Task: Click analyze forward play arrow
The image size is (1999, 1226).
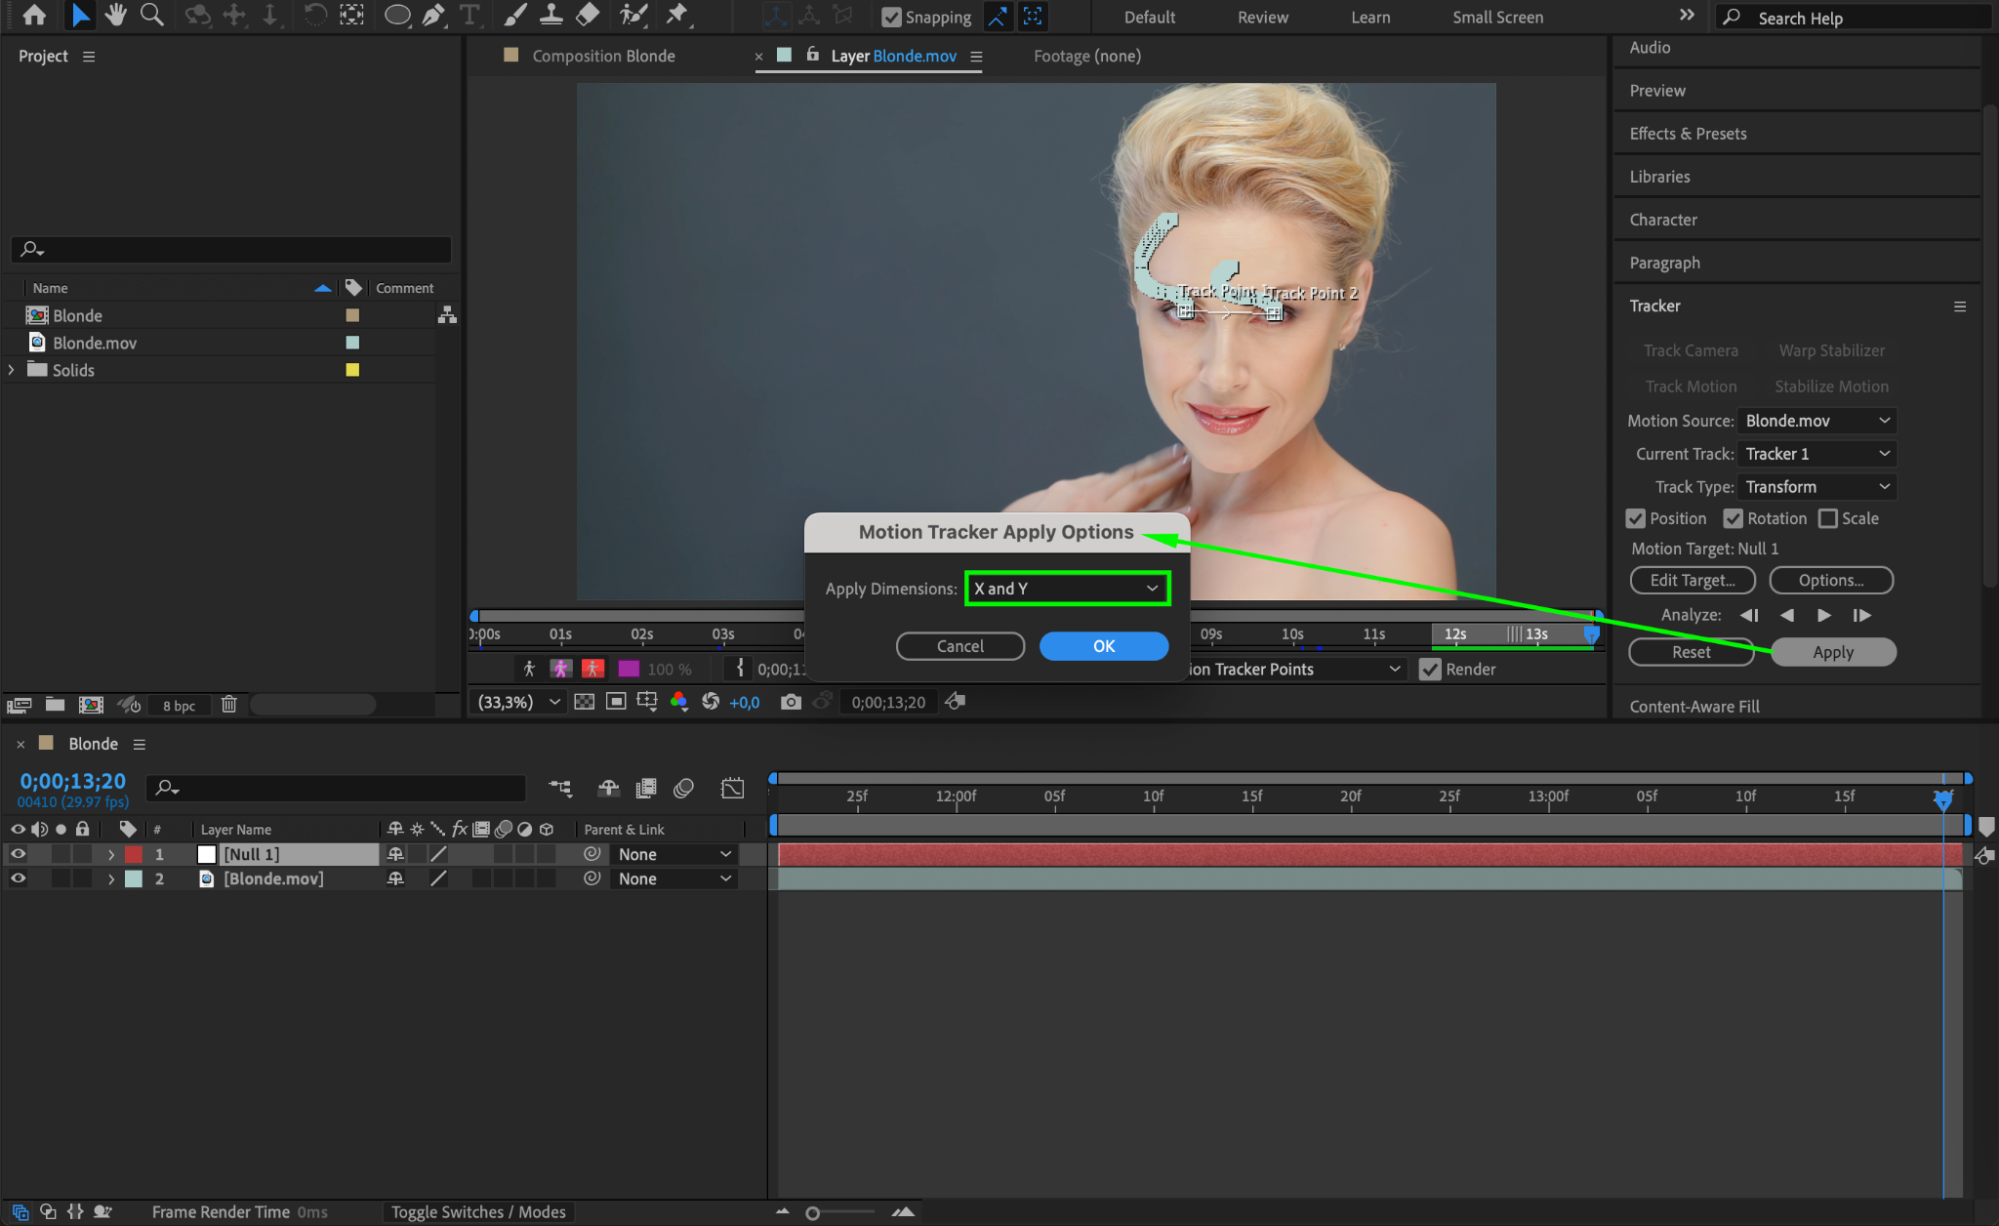Action: click(x=1824, y=615)
